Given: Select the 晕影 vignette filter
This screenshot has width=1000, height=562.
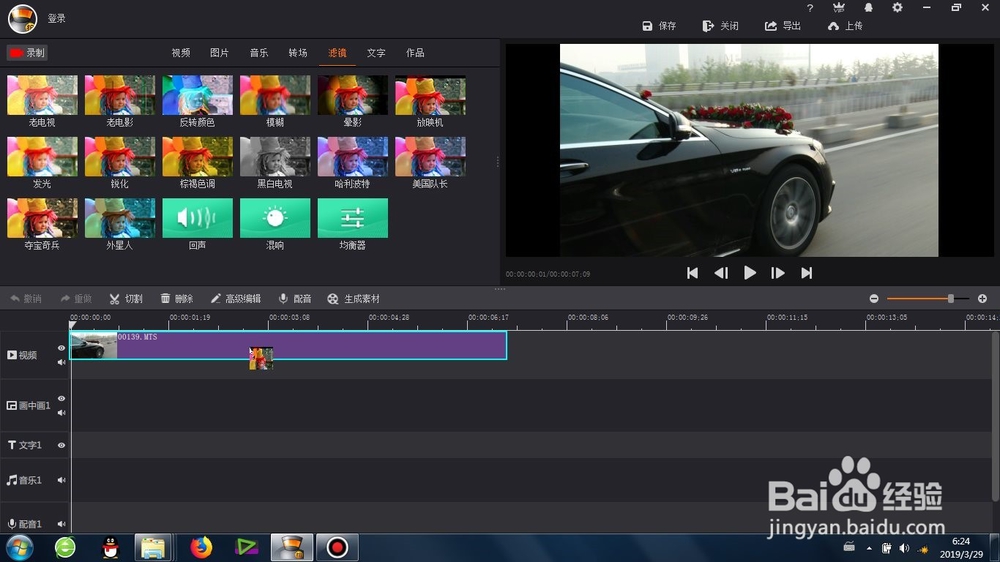Looking at the screenshot, I should [353, 95].
